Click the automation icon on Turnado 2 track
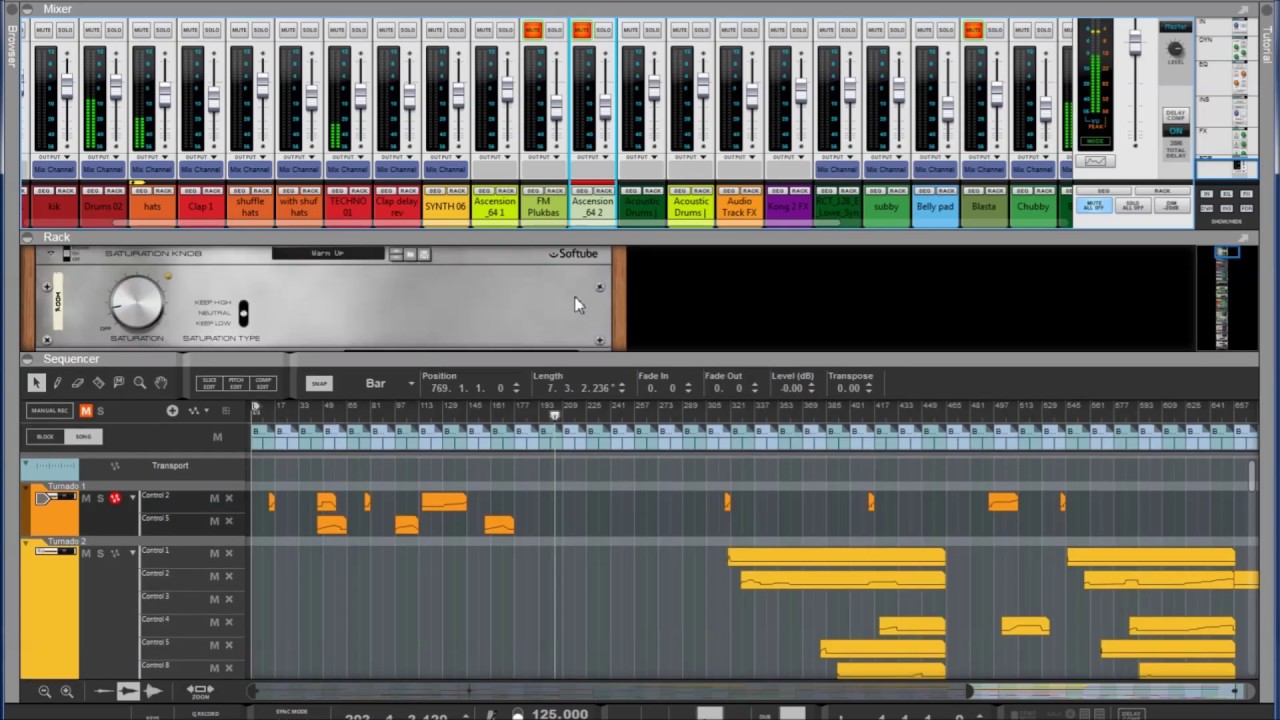This screenshot has height=720, width=1280. tap(115, 553)
